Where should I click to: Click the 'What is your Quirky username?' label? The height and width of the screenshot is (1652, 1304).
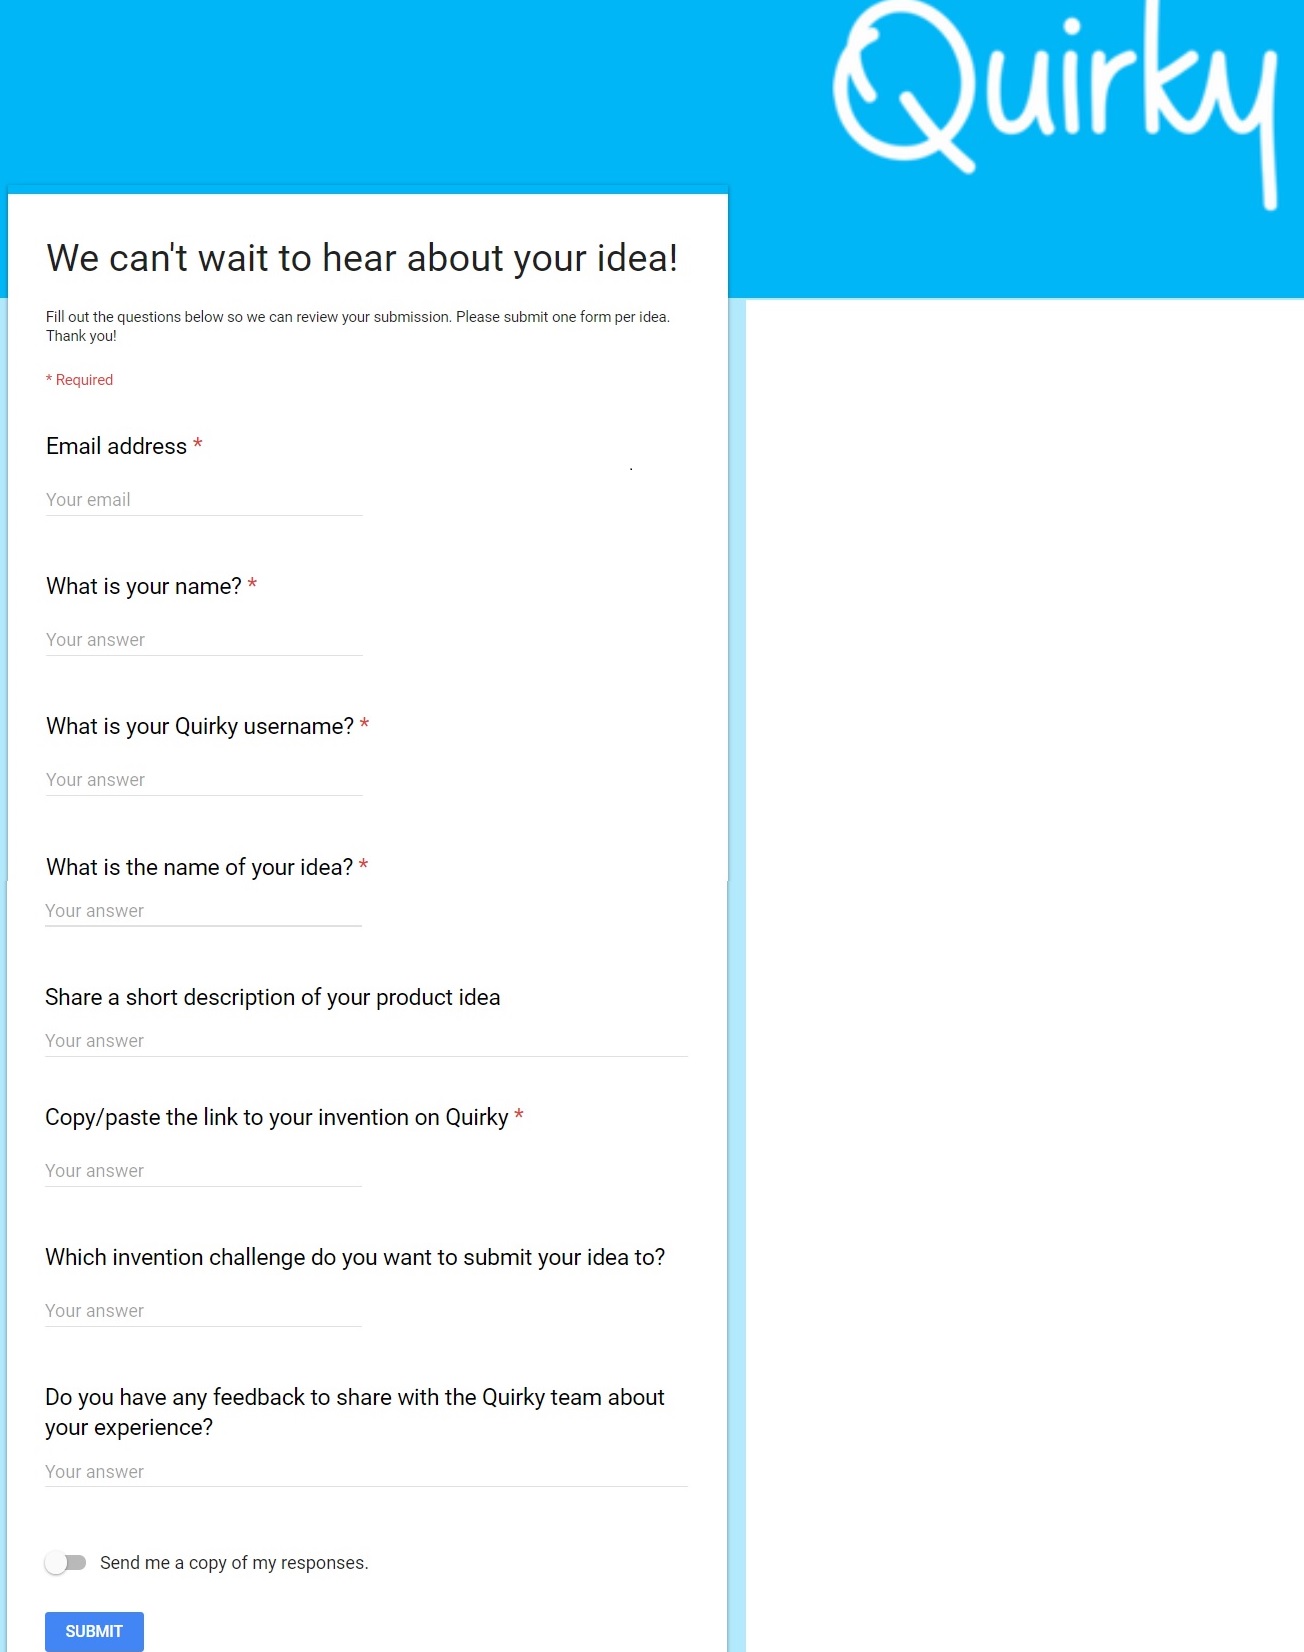[x=200, y=726]
